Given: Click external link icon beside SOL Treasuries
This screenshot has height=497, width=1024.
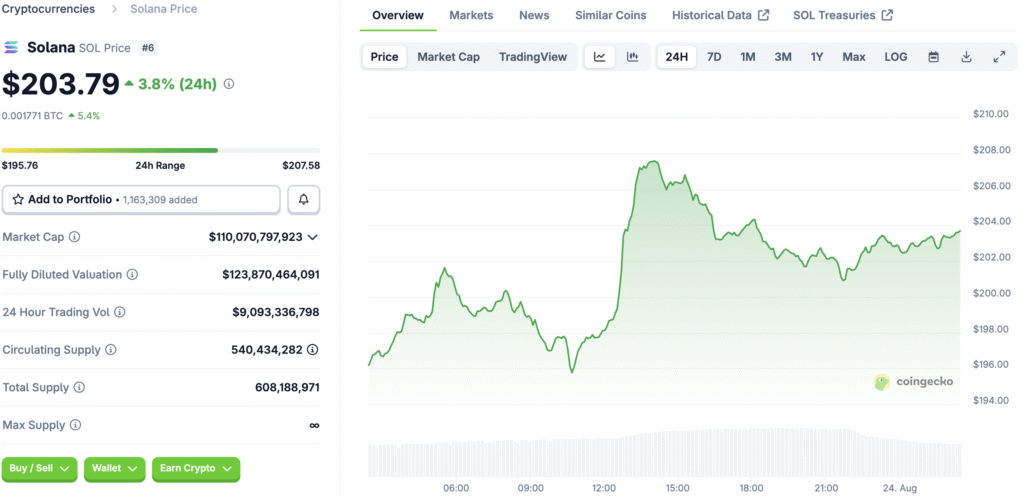Looking at the screenshot, I should [887, 15].
